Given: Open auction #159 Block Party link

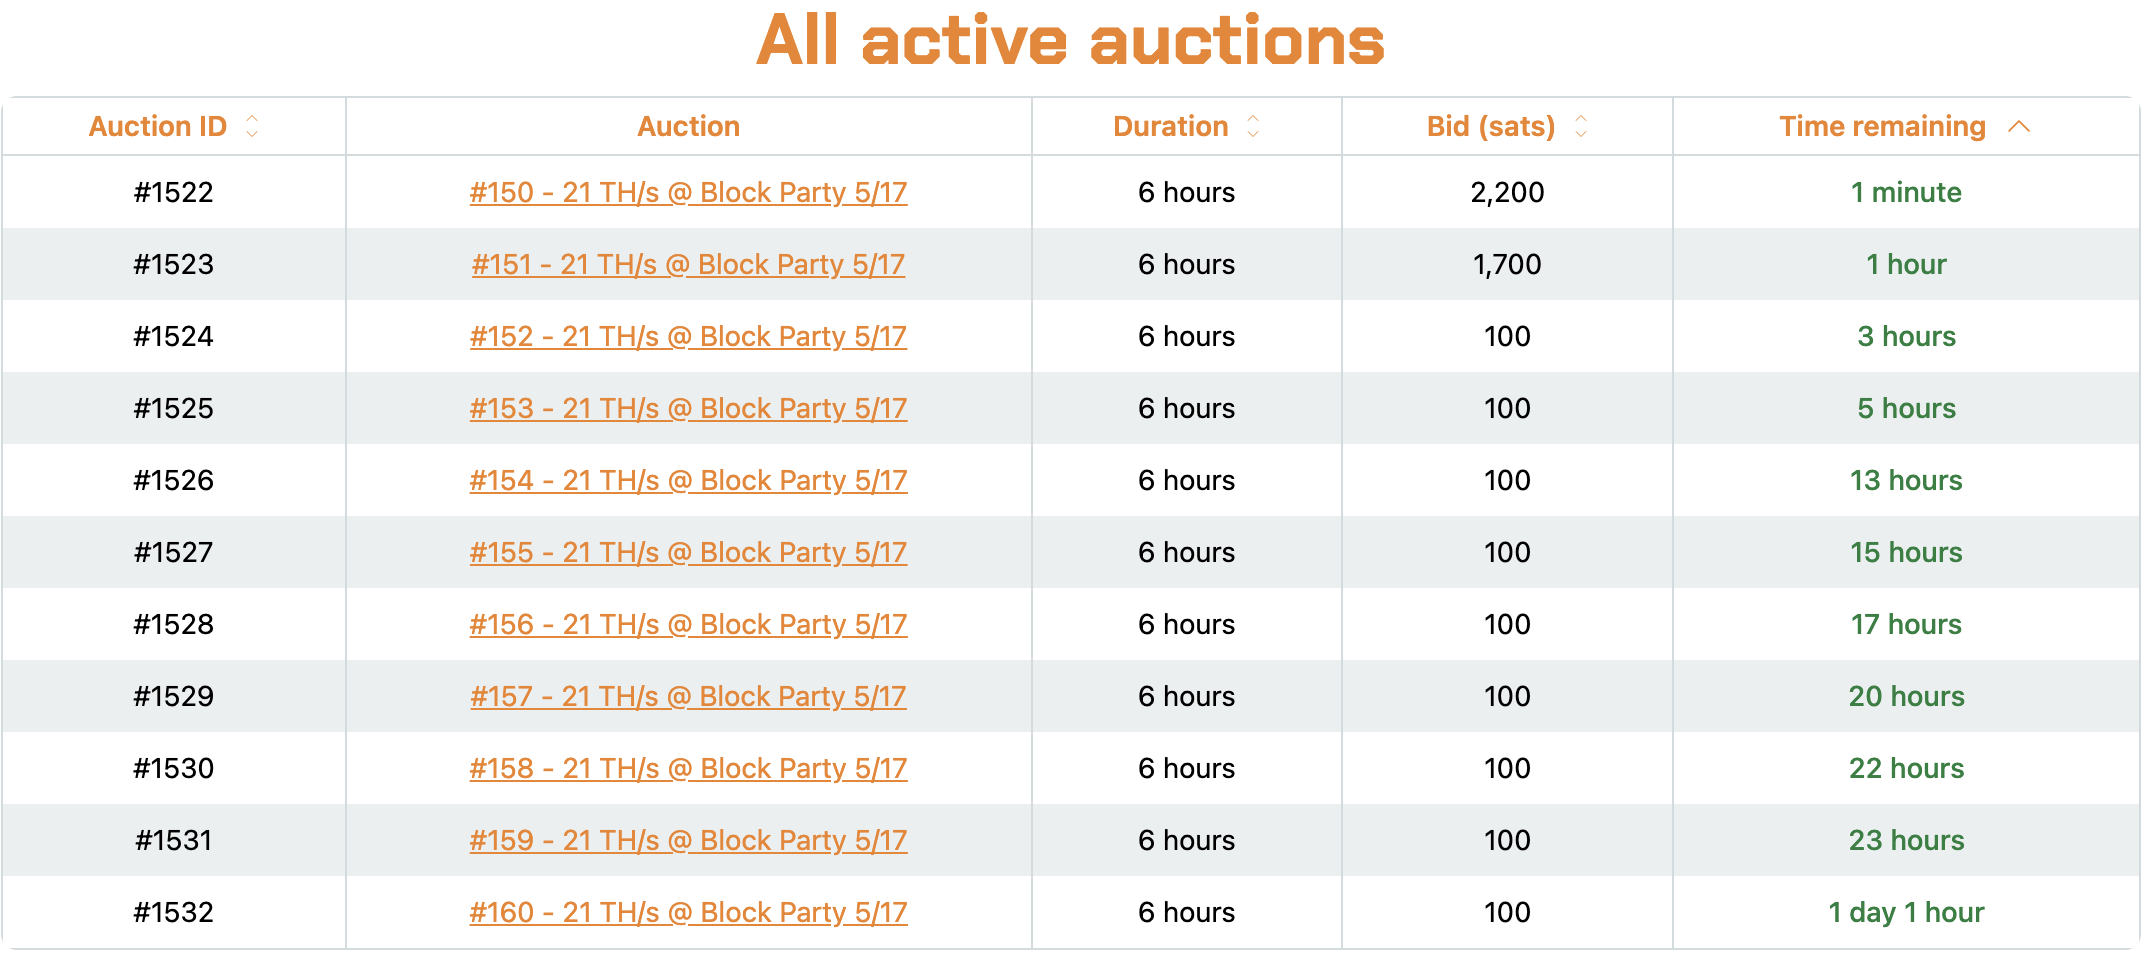Looking at the screenshot, I should click(x=689, y=840).
